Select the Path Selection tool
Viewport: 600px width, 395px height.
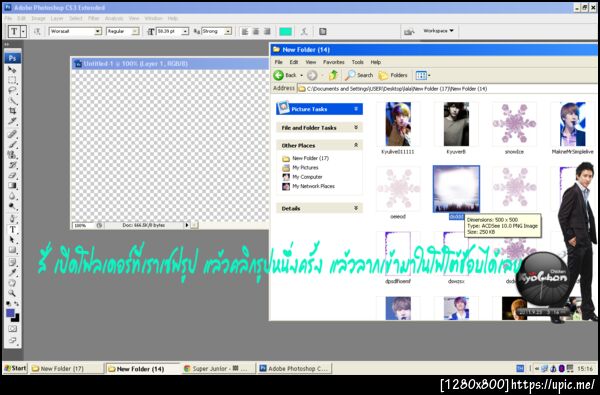pos(12,240)
